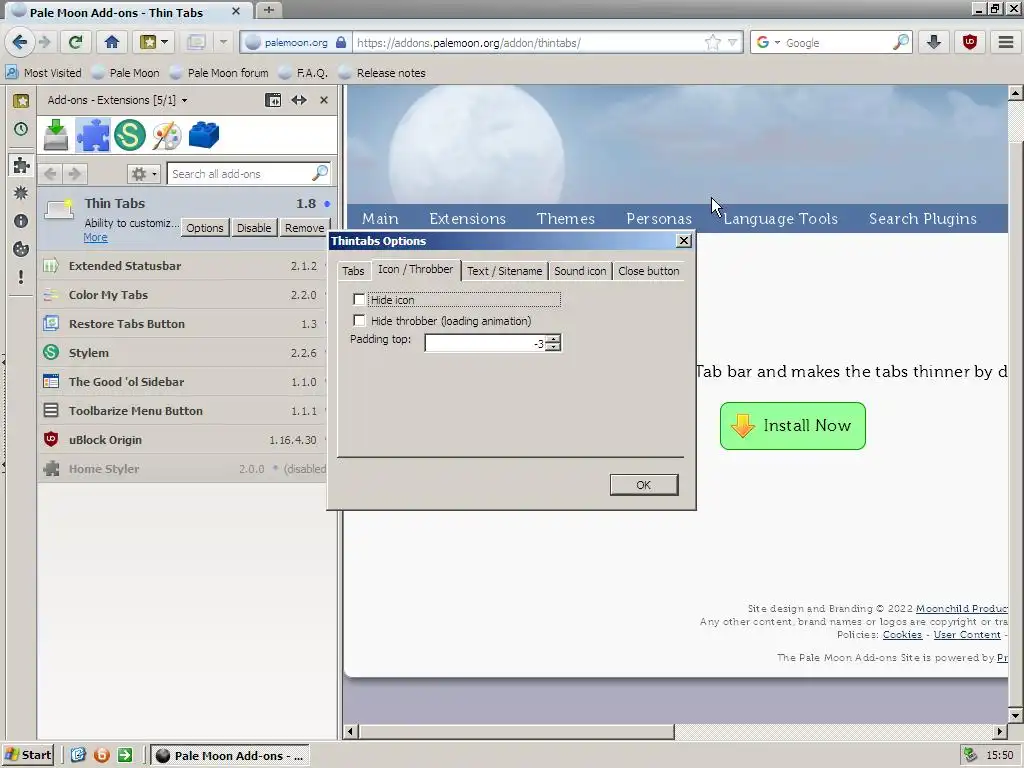Image resolution: width=1024 pixels, height=768 pixels.
Task: Open the F.A.Q. bookmark
Action: click(x=303, y=72)
